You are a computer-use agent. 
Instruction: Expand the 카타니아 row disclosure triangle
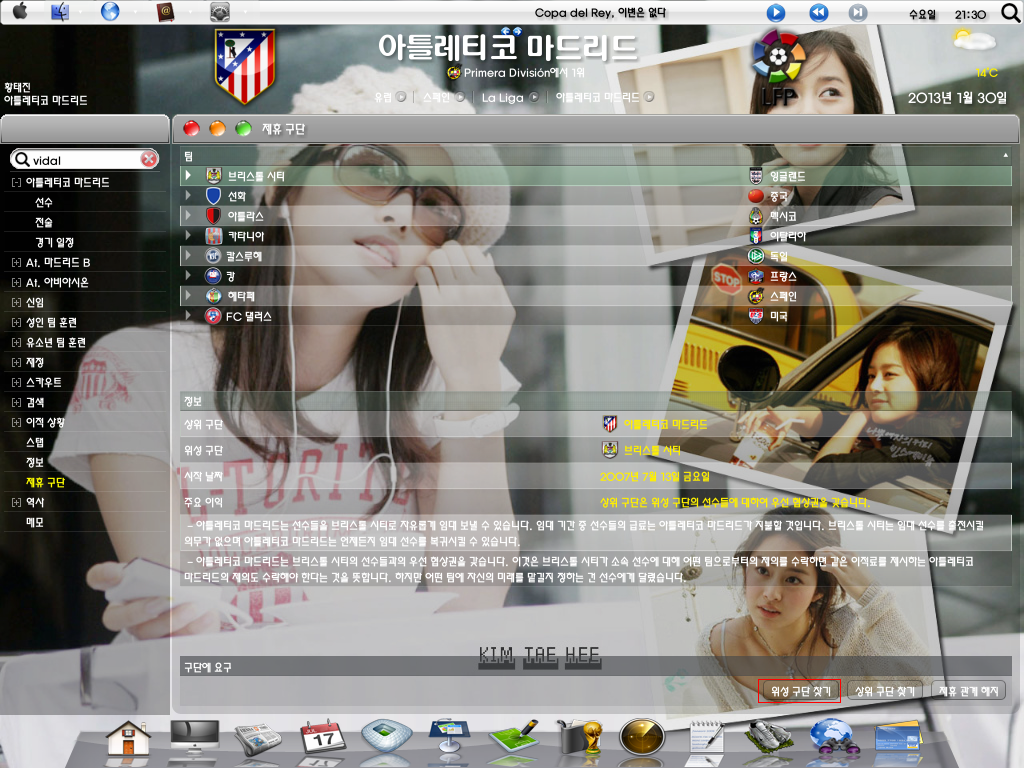[x=189, y=235]
